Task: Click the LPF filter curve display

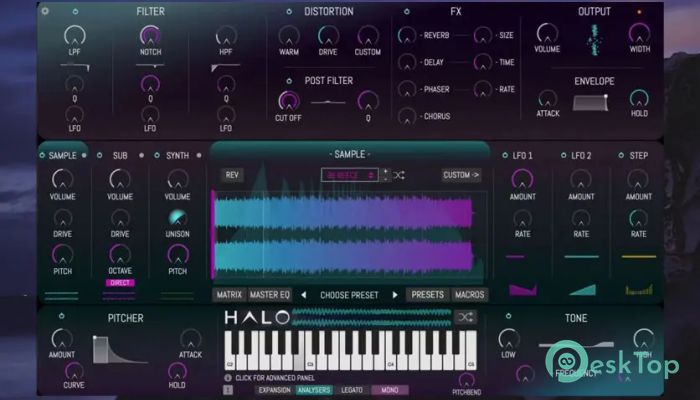Action: 75,67
